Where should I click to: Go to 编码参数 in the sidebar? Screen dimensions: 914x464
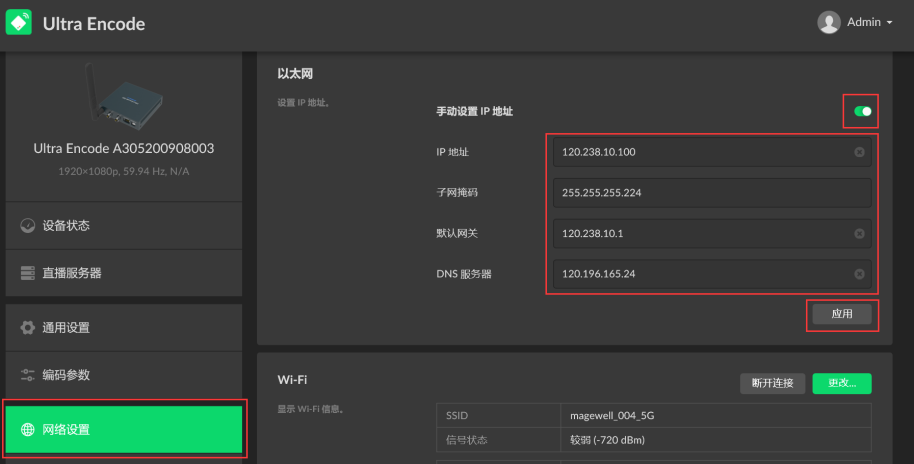tap(123, 375)
